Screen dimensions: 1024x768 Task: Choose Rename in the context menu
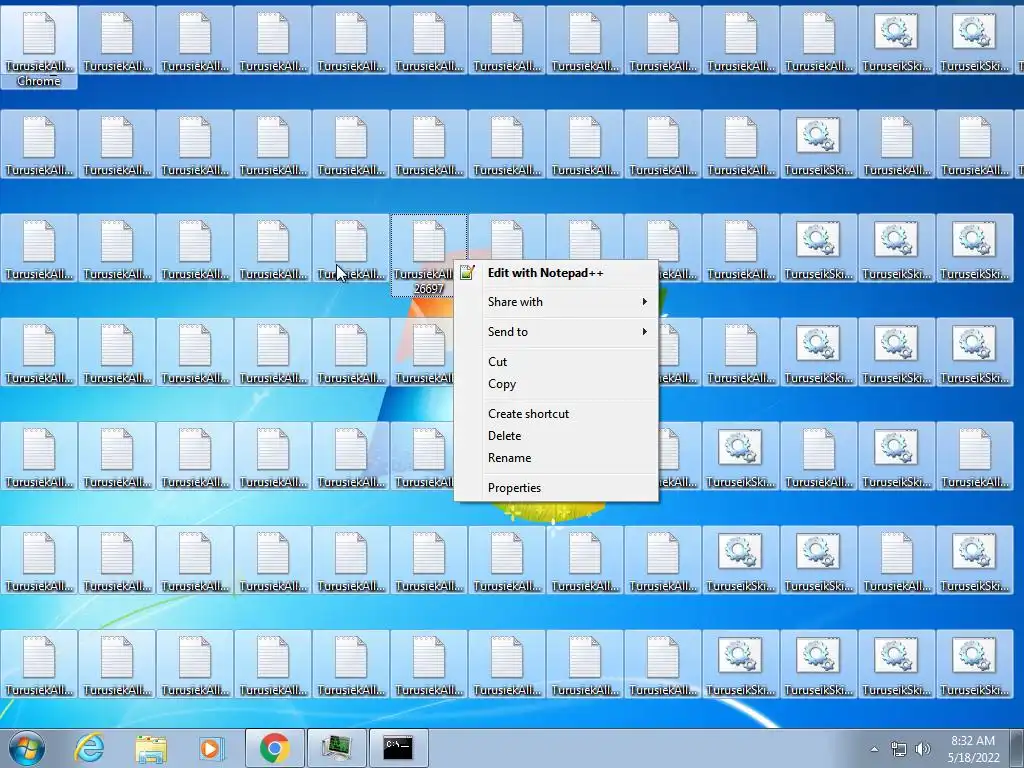pos(556,458)
